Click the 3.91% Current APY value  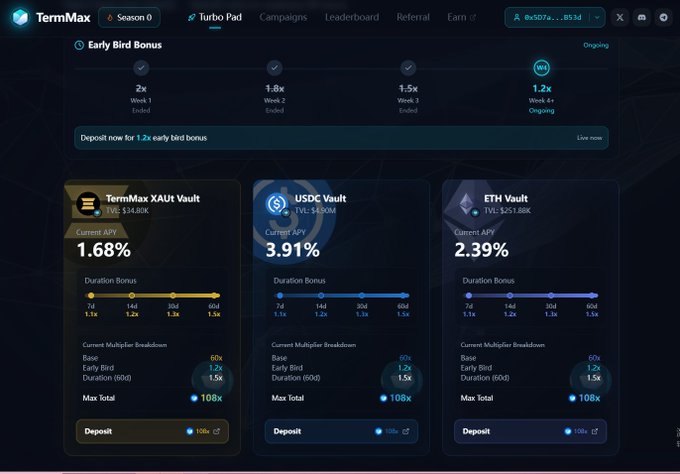[x=292, y=250]
